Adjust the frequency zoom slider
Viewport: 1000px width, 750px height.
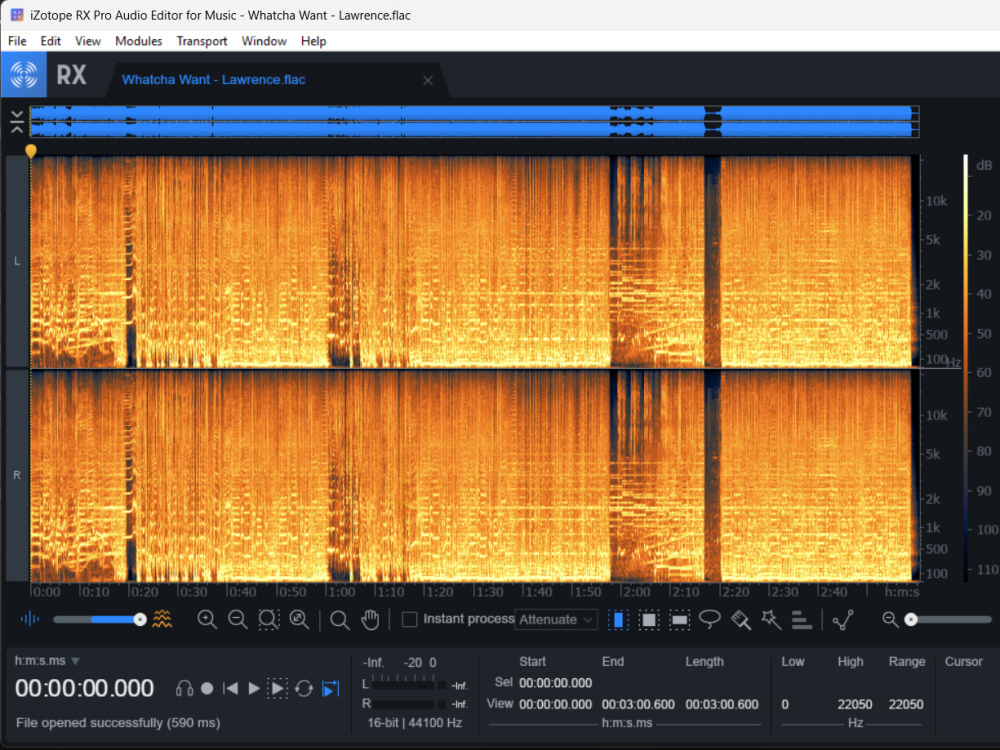pyautogui.click(x=948, y=619)
